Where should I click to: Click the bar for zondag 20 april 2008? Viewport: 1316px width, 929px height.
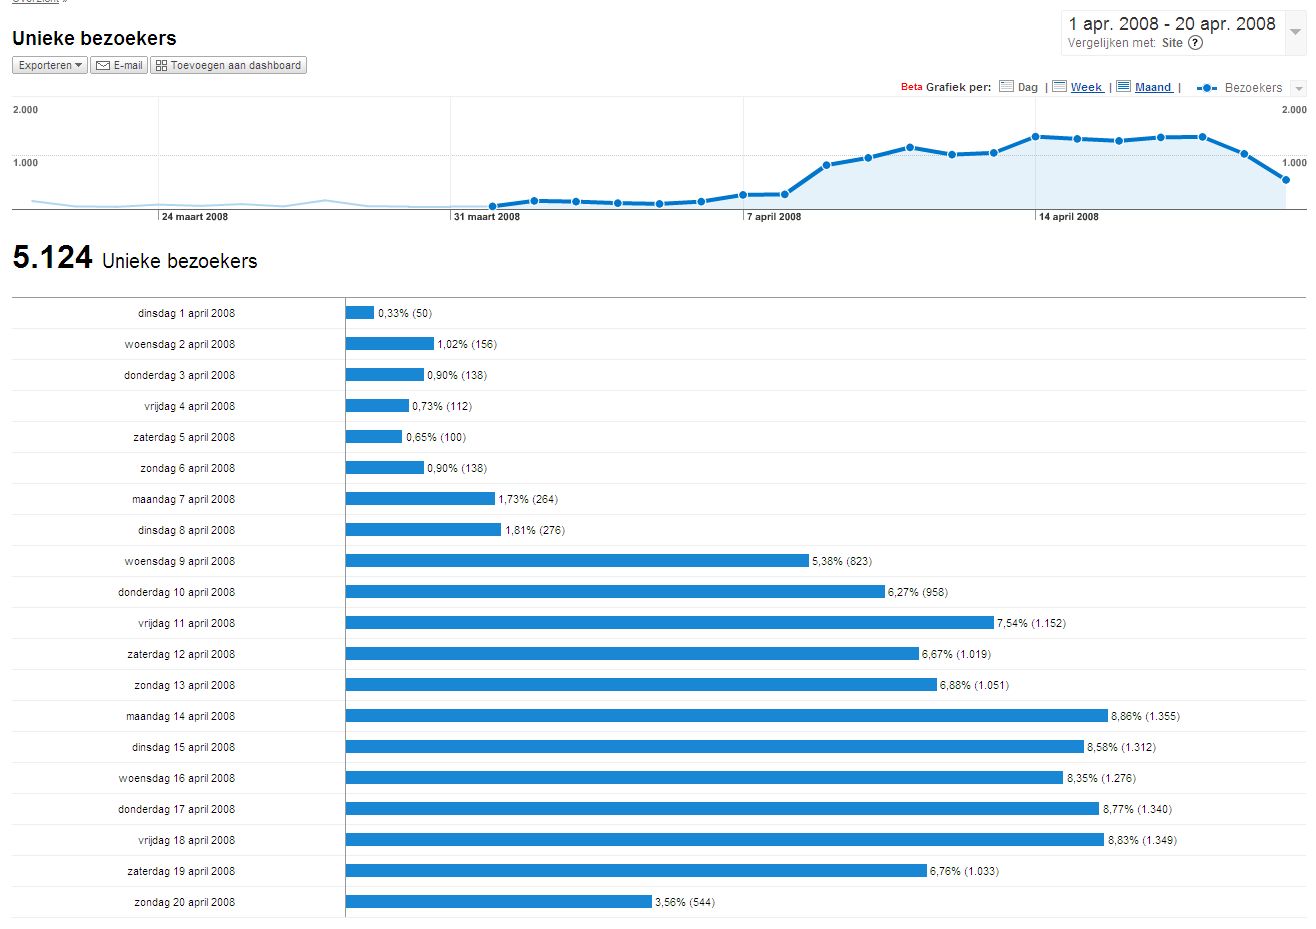click(498, 902)
